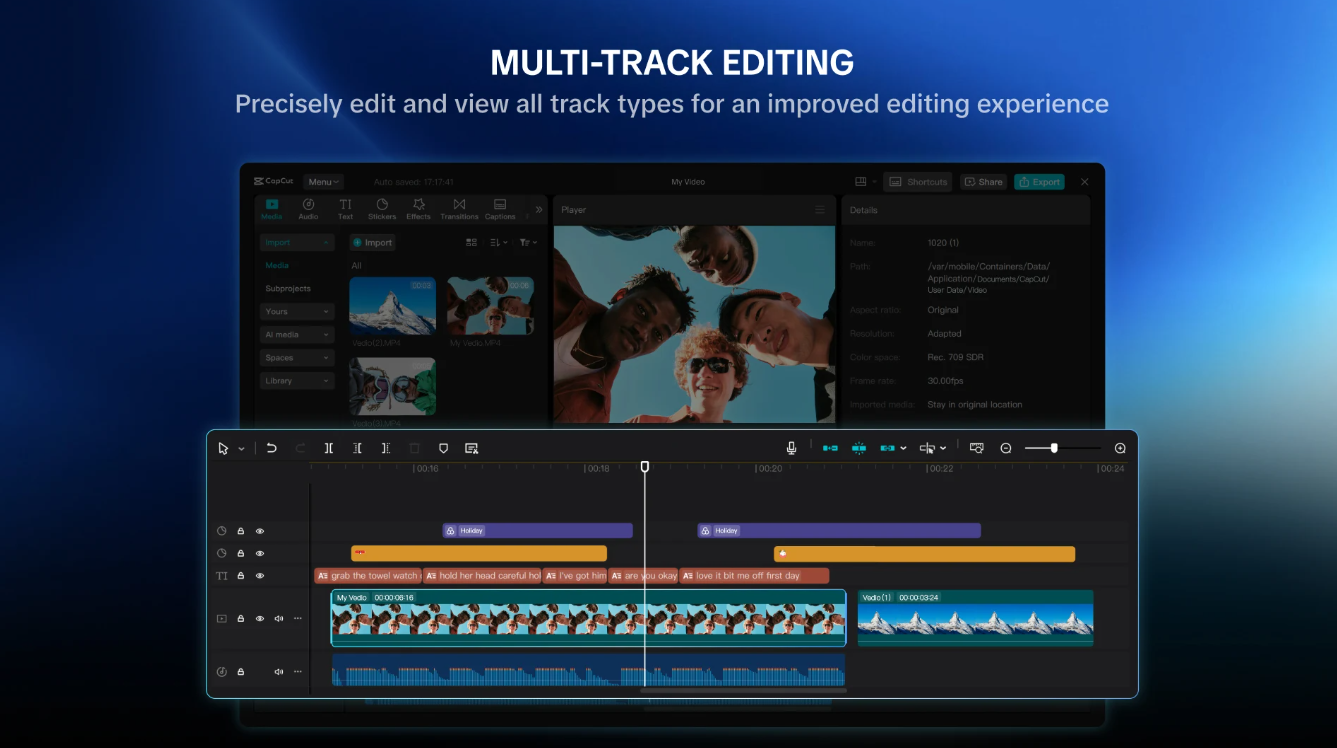Expand the Library sidebar section

(297, 380)
